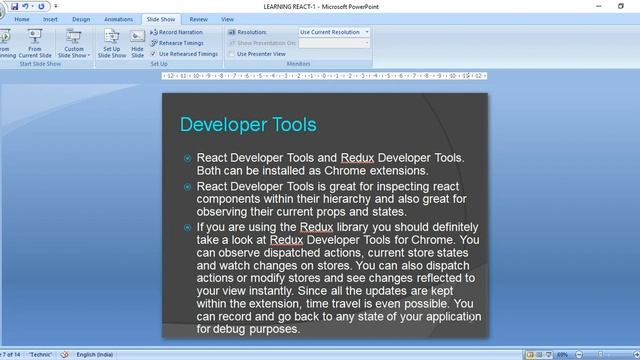Screen dimensions: 640x360
Task: Click the spell check icon in status bar
Action: [64, 355]
